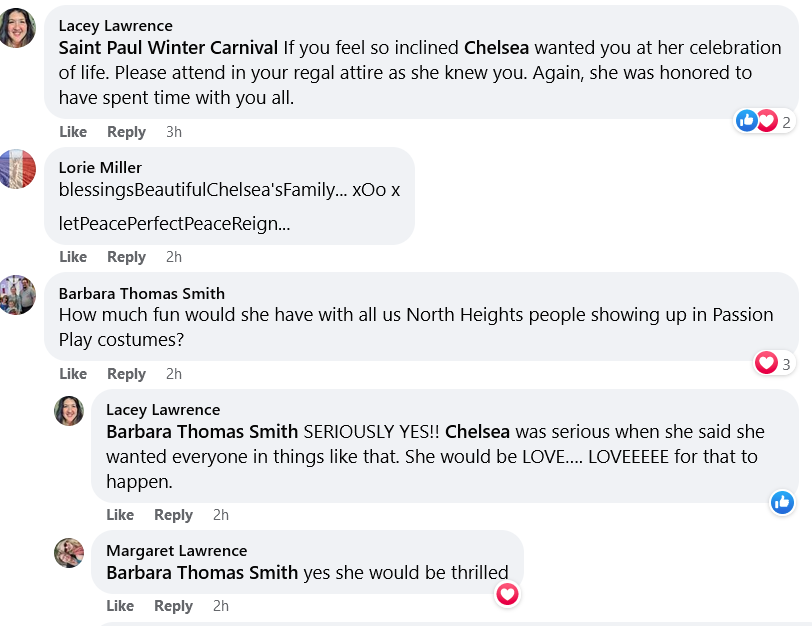This screenshot has width=812, height=626.
Task: Reply to Barbara Thomas Smith's Passion Play comment
Action: (126, 374)
